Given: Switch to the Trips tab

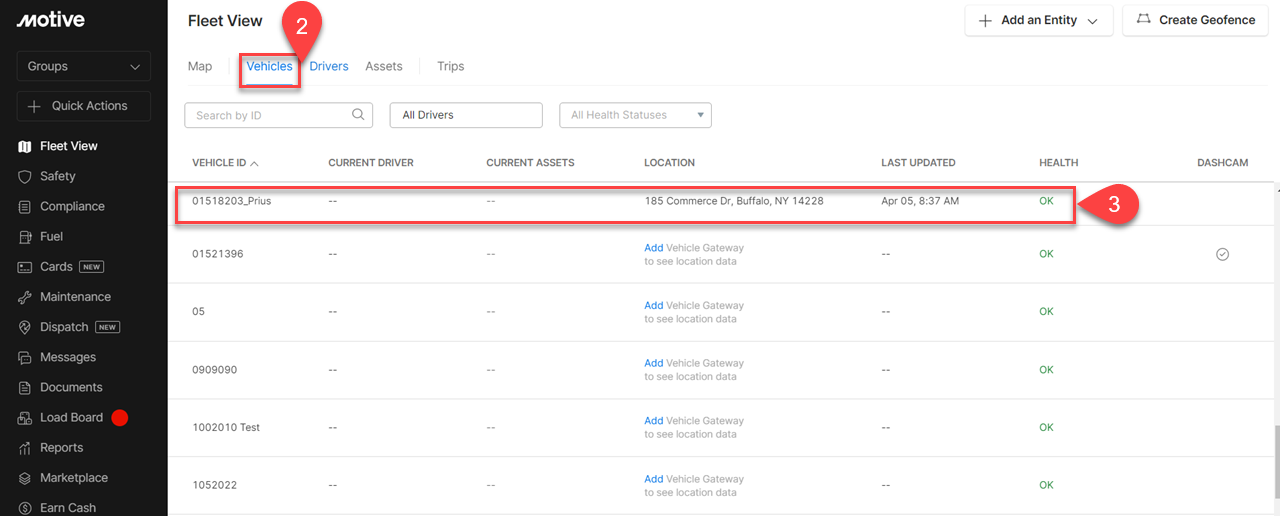Looking at the screenshot, I should pyautogui.click(x=450, y=66).
